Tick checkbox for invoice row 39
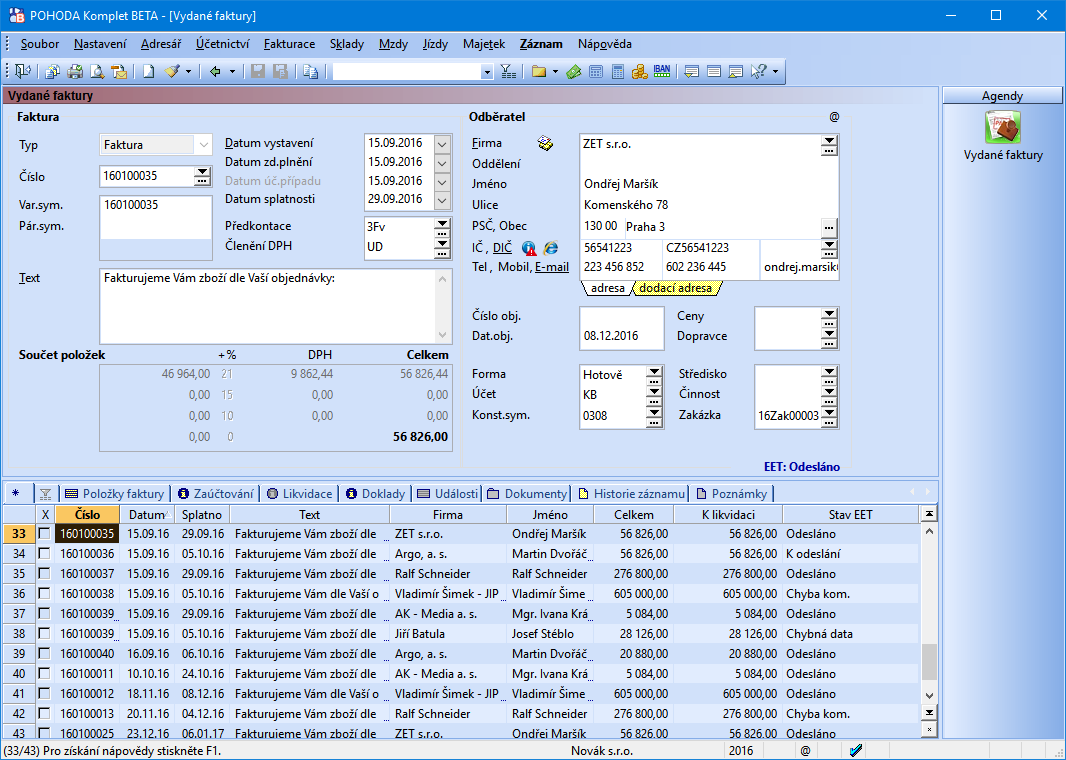 coord(44,654)
